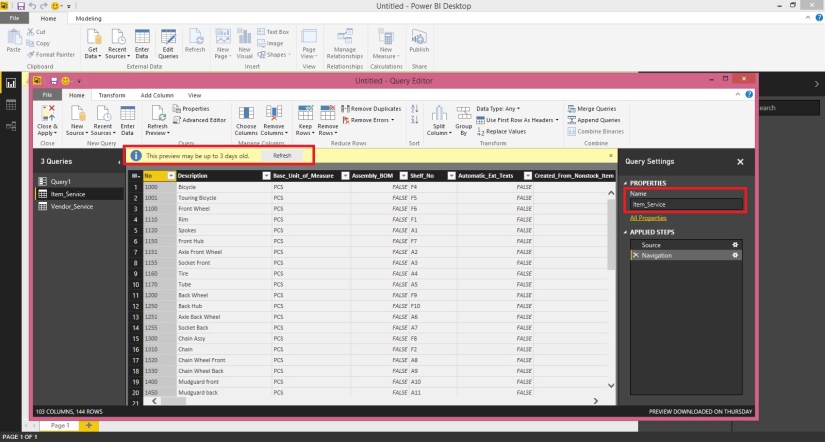
Task: Click Remove Duplicates in the ribbon
Action: click(371, 109)
